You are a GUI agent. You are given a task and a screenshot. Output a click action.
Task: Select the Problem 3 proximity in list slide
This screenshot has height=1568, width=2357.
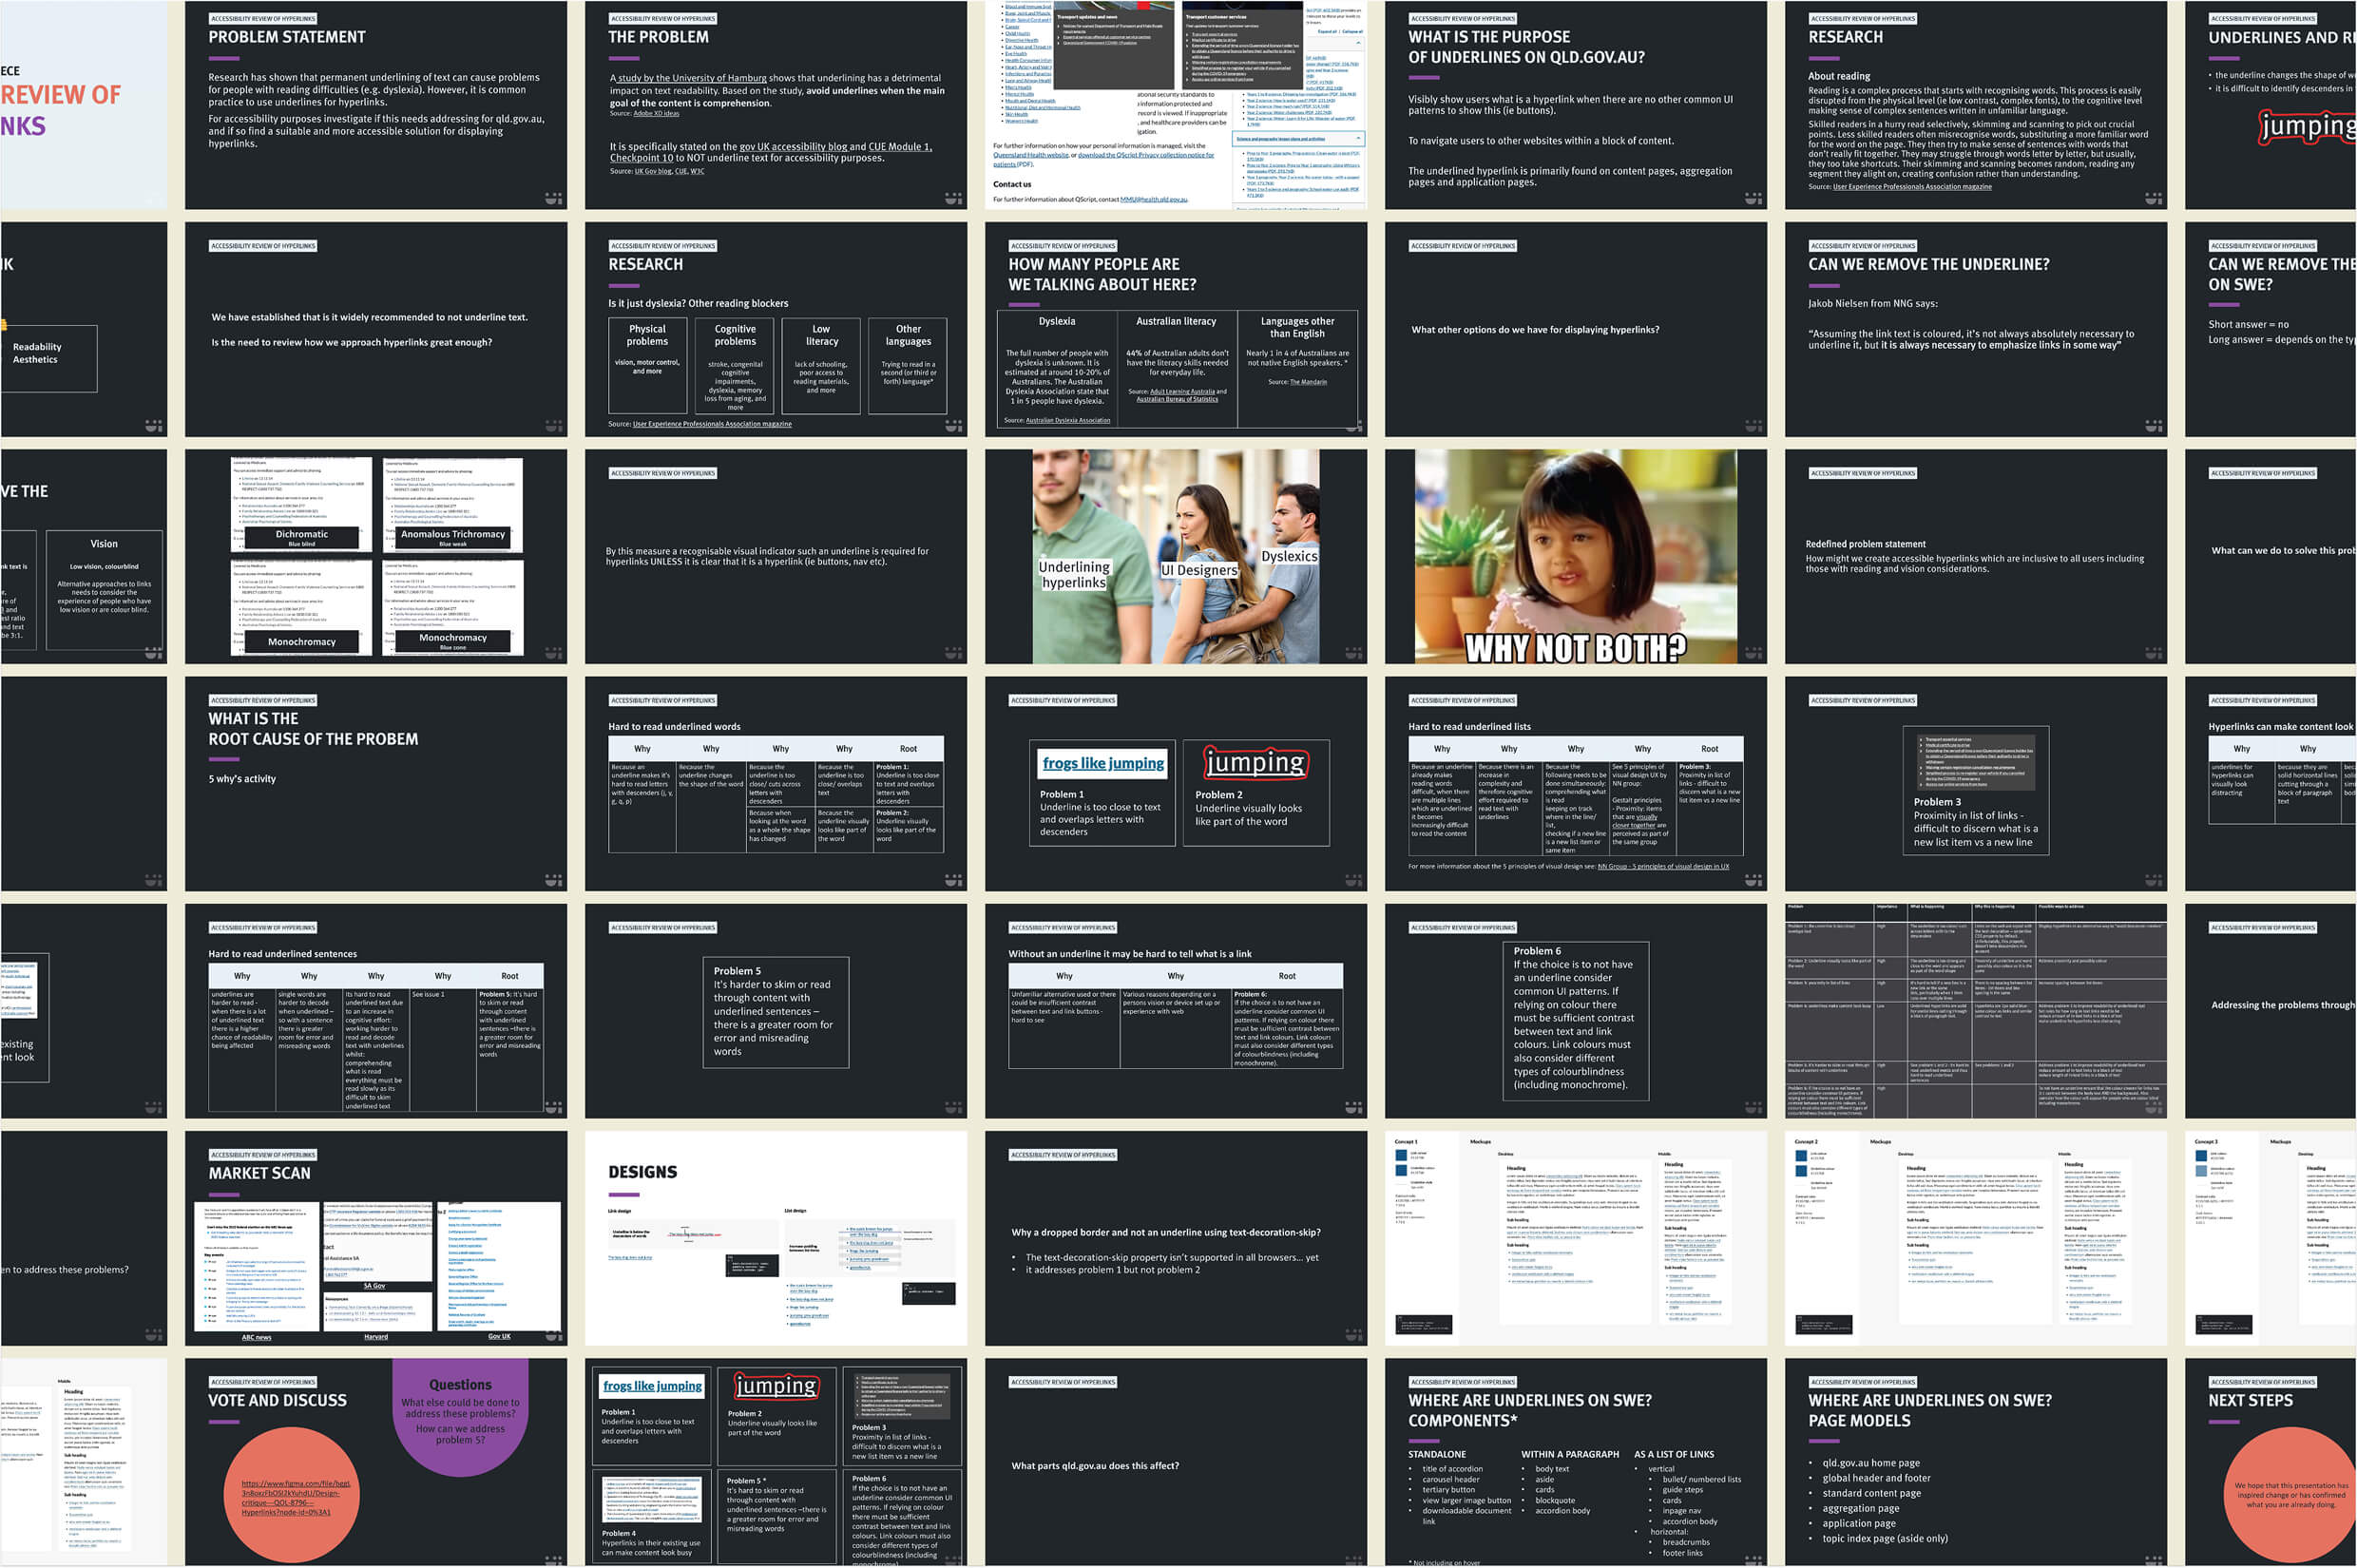click(x=1976, y=784)
